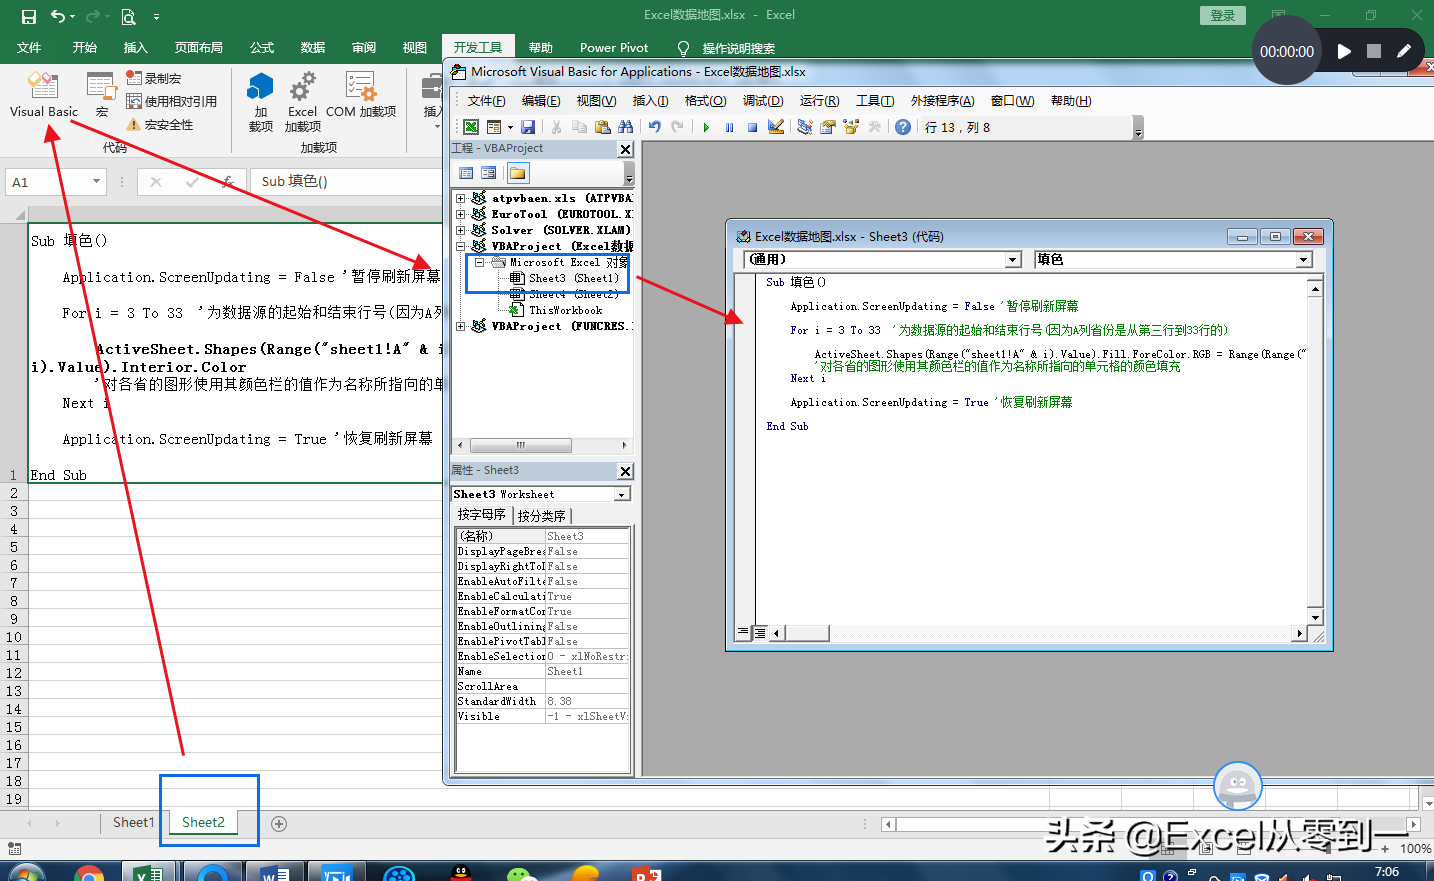Click the 登录 sign-in button
The image size is (1434, 881).
(x=1223, y=15)
